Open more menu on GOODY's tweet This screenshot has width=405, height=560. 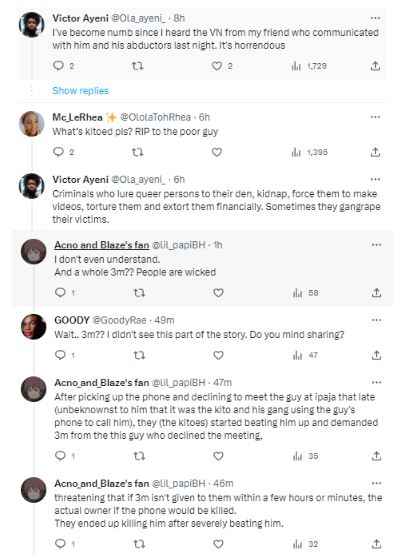pyautogui.click(x=376, y=320)
